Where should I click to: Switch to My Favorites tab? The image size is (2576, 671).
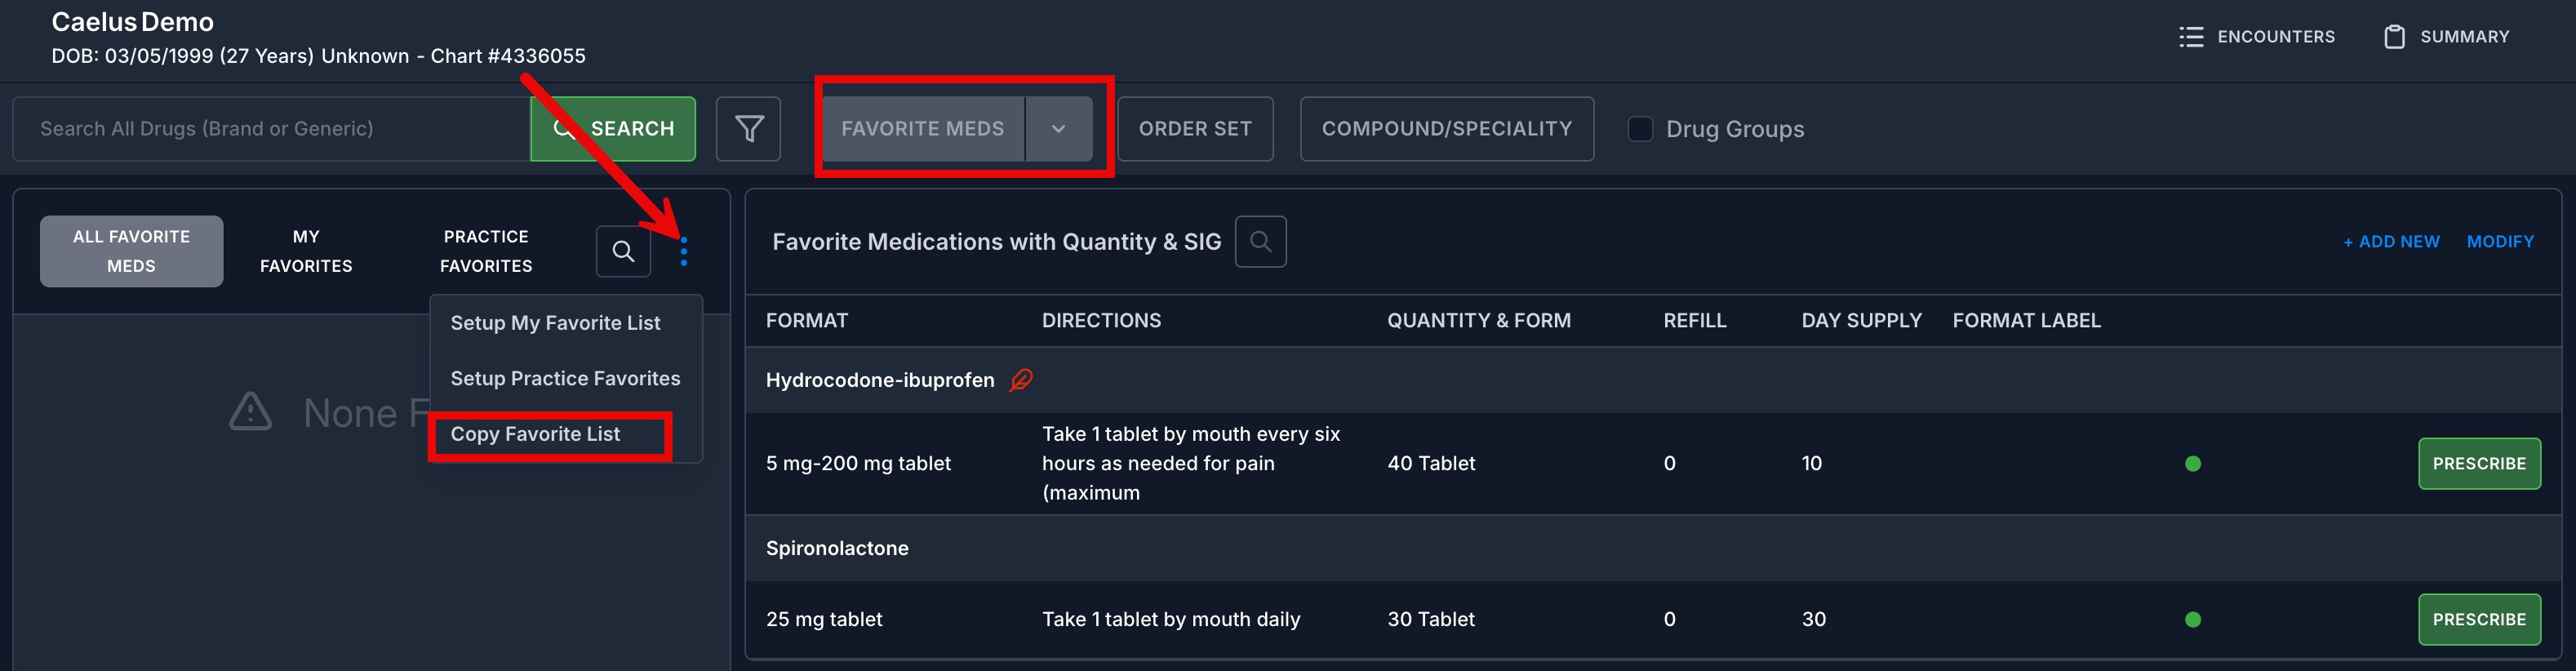306,251
